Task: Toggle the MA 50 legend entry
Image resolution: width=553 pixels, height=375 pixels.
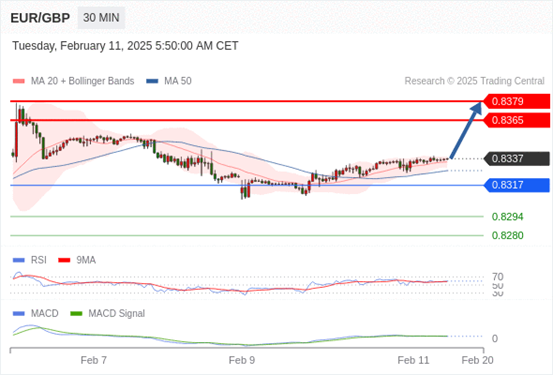Action: 169,81
